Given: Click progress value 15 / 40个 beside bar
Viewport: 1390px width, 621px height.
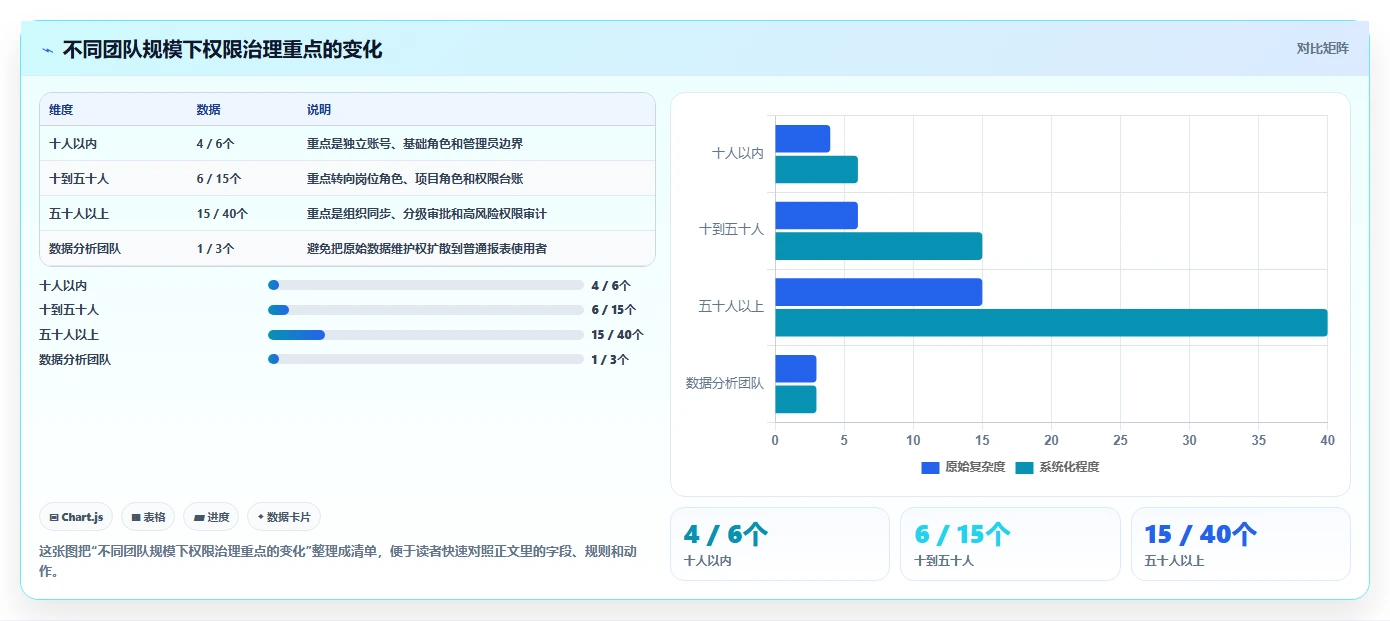Looking at the screenshot, I should pos(617,335).
